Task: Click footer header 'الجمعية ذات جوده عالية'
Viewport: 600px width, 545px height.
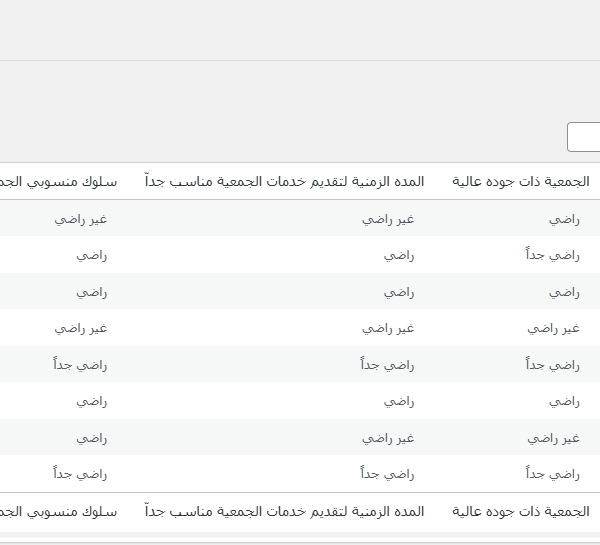Action: pyautogui.click(x=521, y=512)
